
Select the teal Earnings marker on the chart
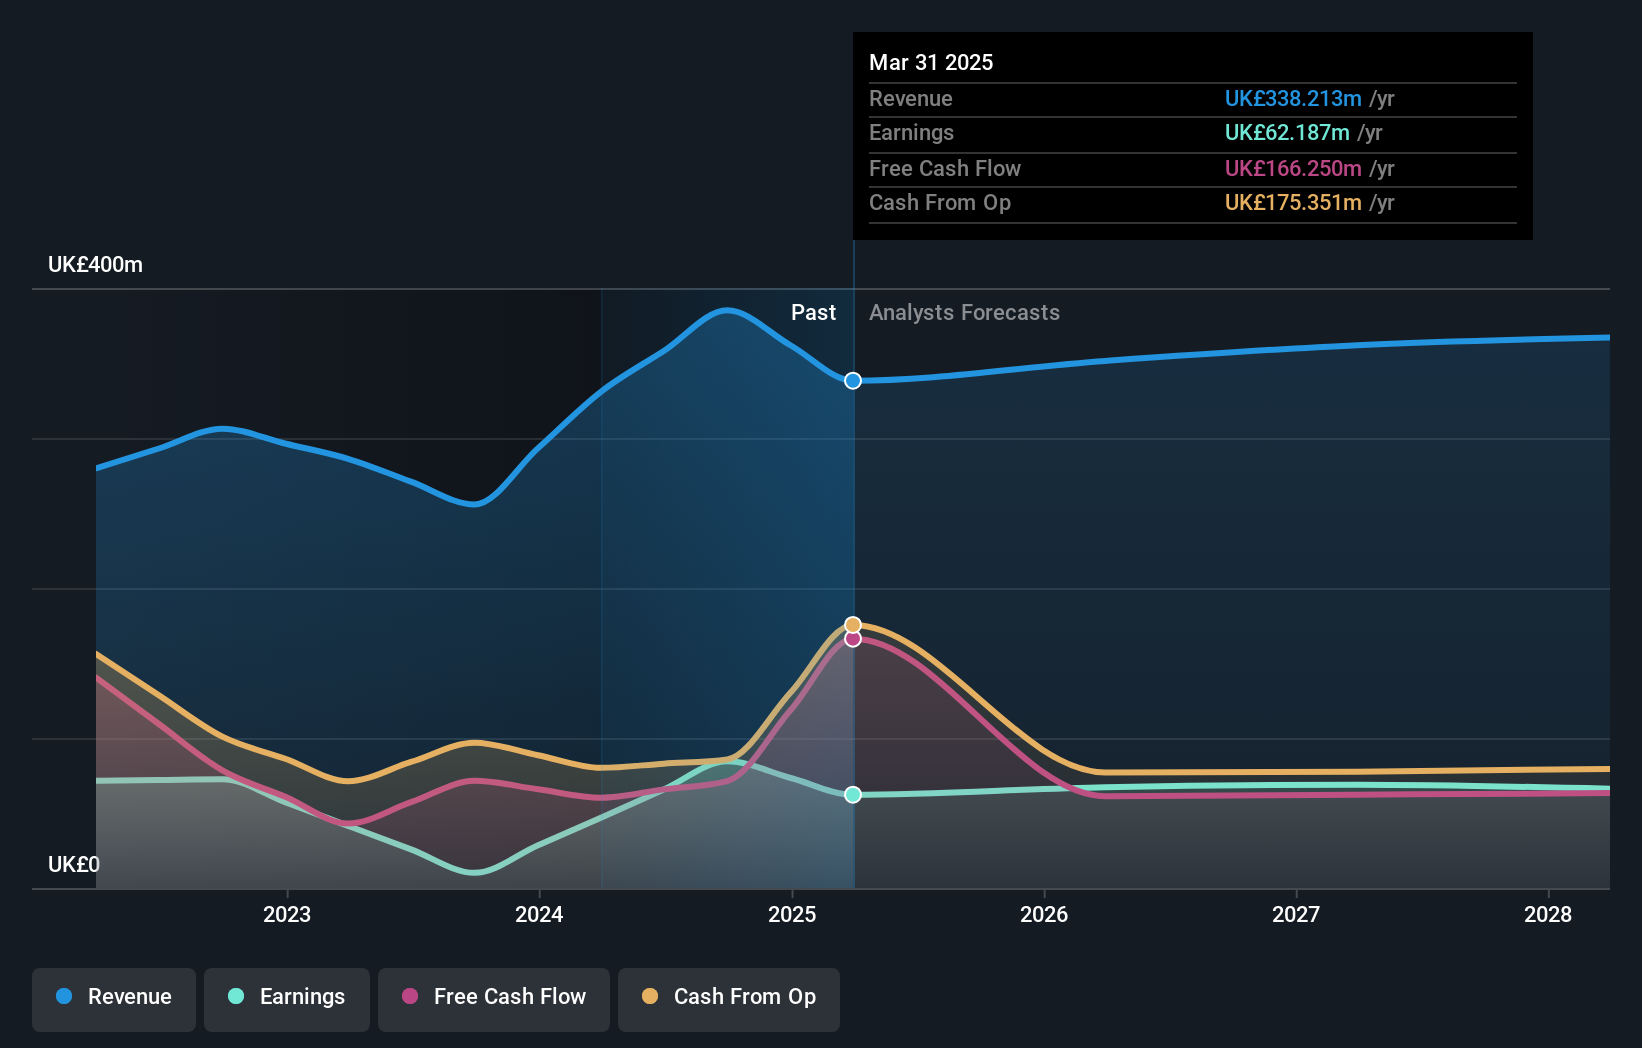pos(852,794)
